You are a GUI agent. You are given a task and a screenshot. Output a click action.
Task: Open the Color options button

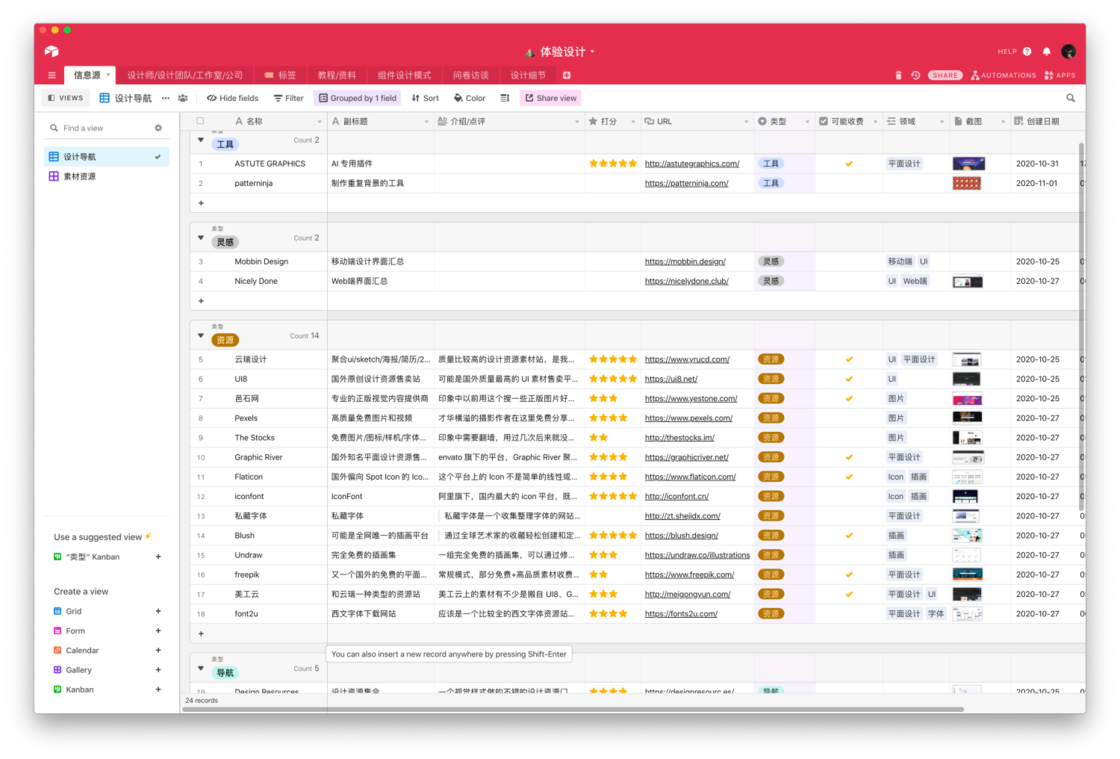coord(469,98)
